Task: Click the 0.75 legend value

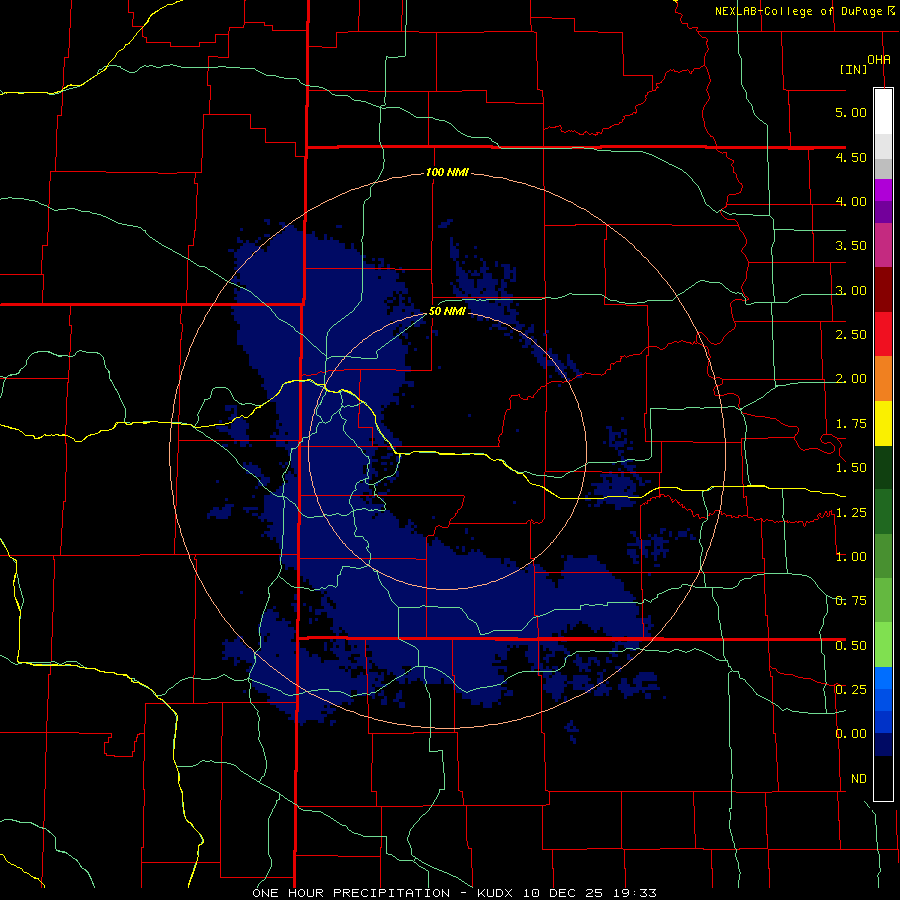Action: 851,601
